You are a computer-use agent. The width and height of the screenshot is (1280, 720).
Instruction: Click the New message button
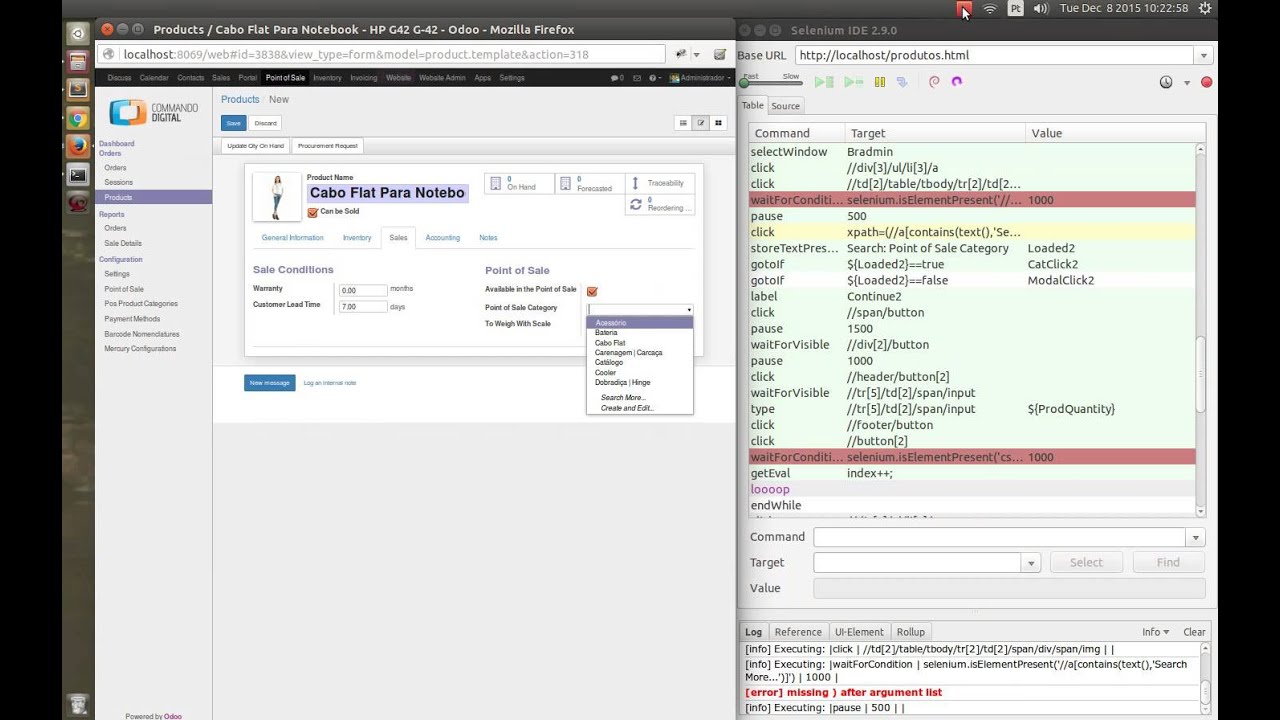269,383
